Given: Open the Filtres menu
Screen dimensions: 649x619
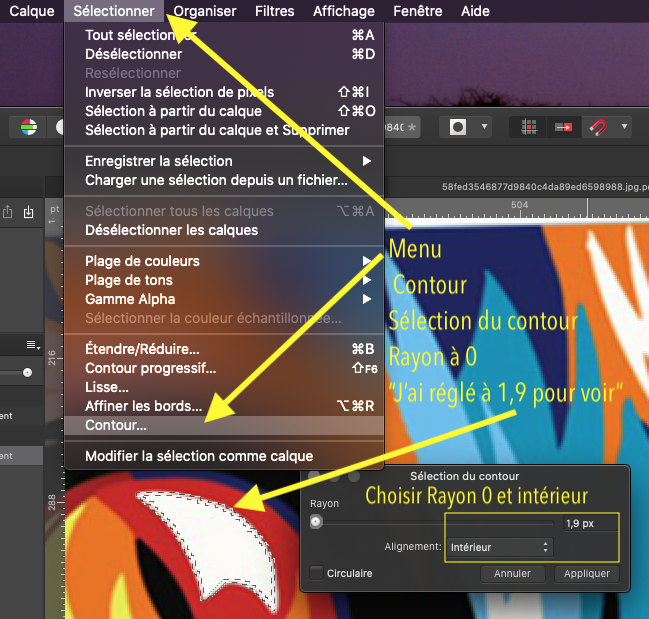Looking at the screenshot, I should click(x=274, y=11).
